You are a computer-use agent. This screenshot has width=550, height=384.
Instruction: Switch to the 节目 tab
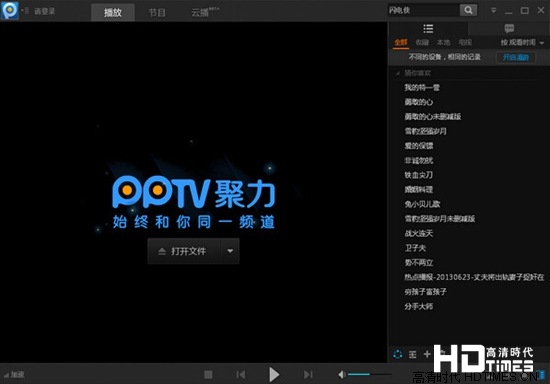157,13
